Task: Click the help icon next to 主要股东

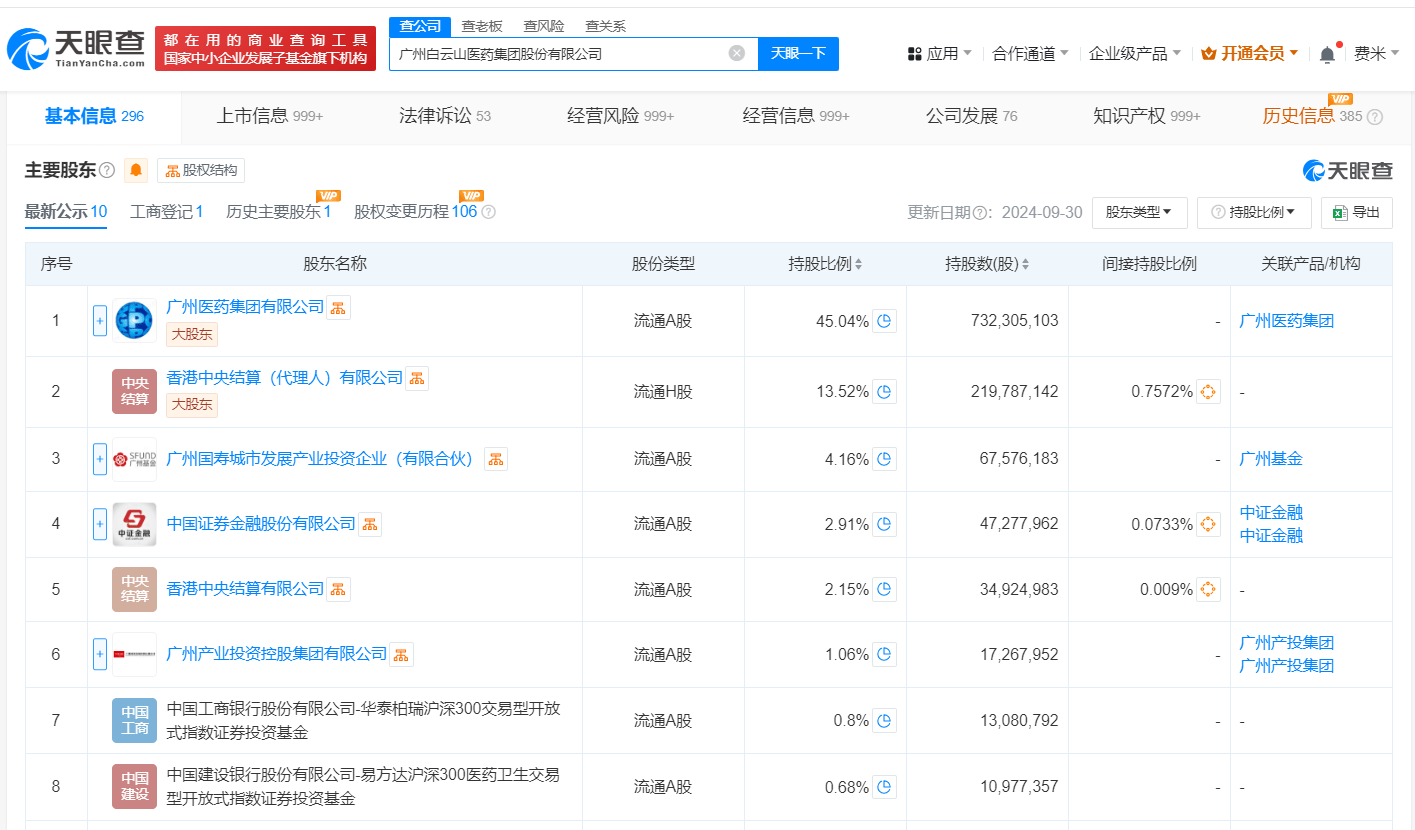Action: (107, 170)
